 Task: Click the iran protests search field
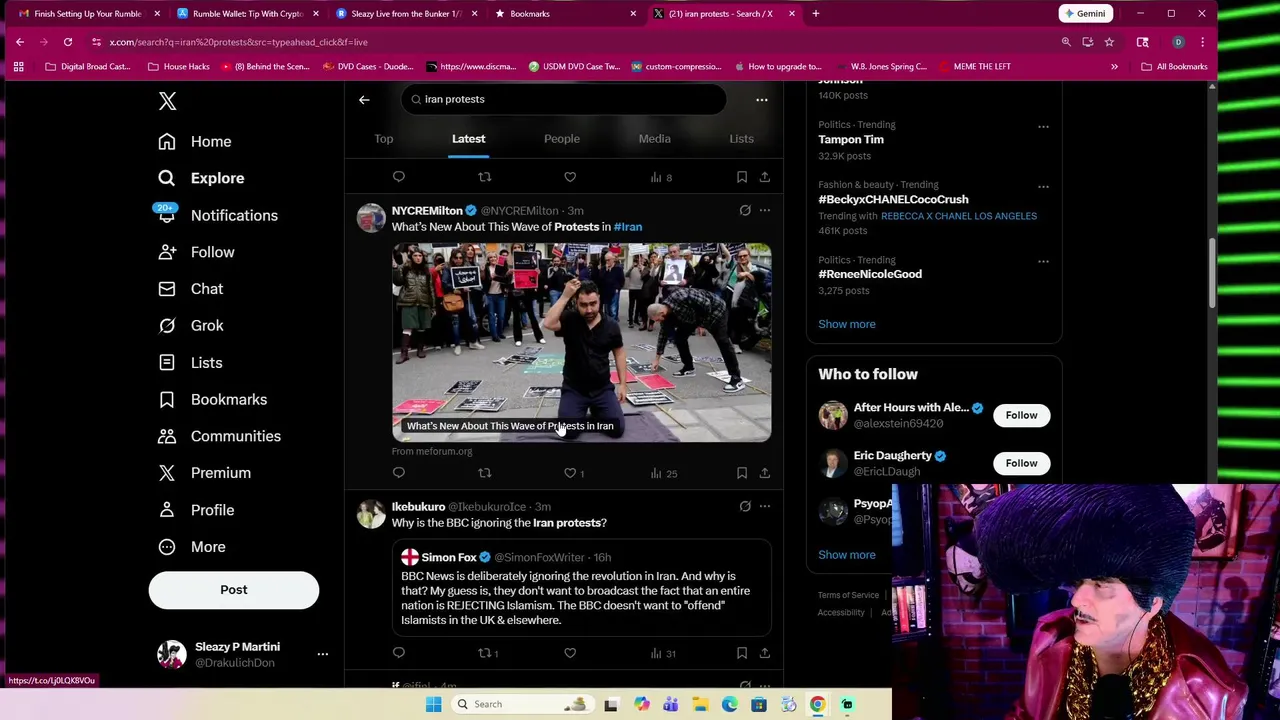coord(564,99)
